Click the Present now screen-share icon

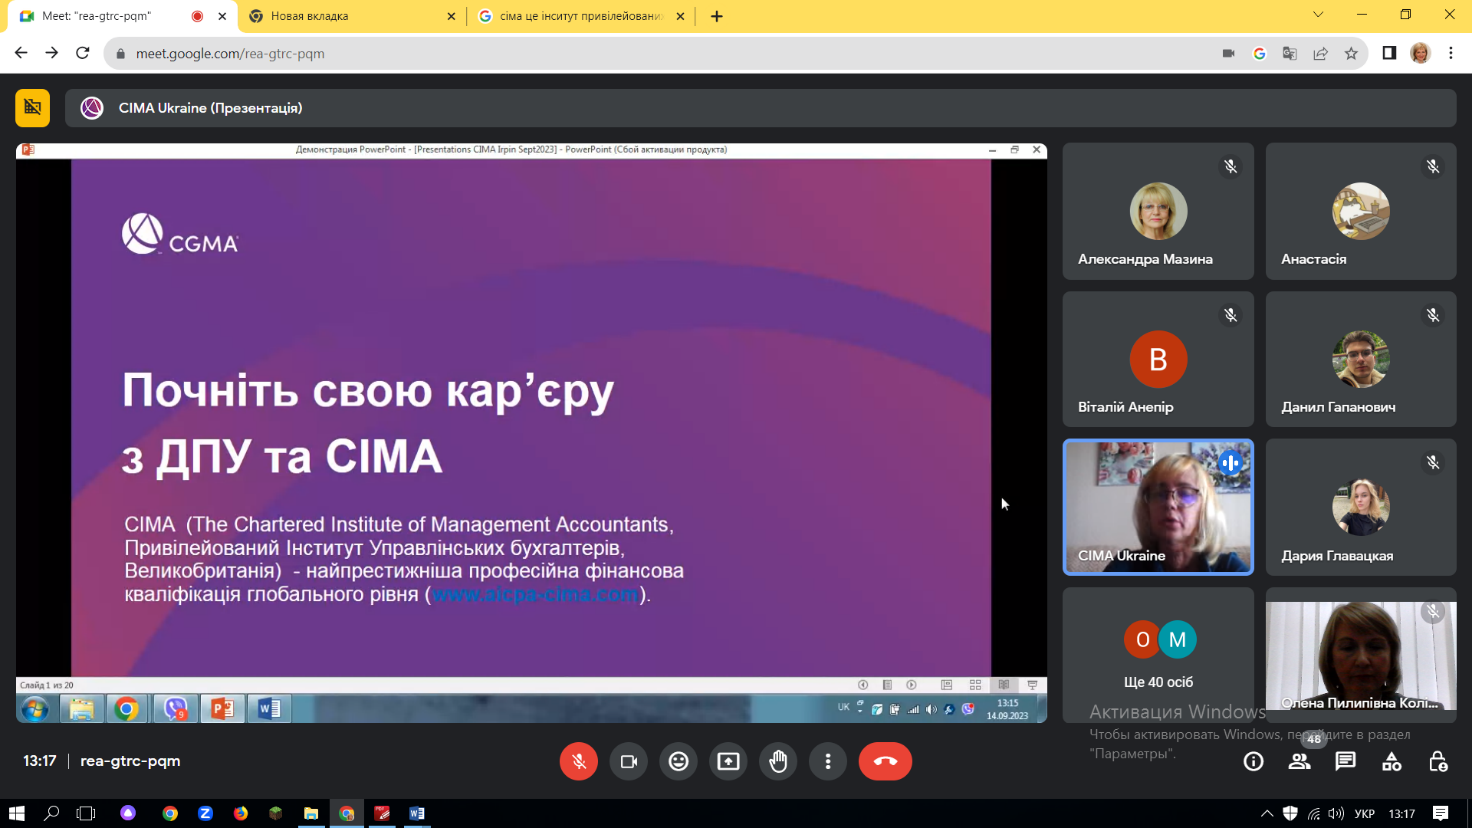[x=728, y=761]
